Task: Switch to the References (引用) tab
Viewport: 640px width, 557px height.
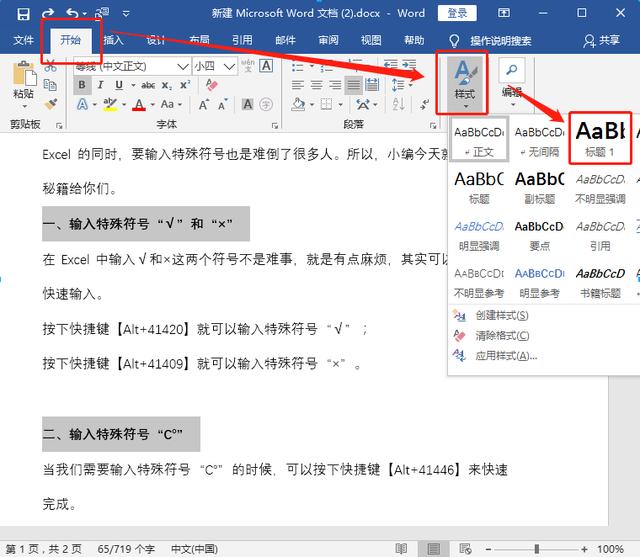Action: [242, 40]
